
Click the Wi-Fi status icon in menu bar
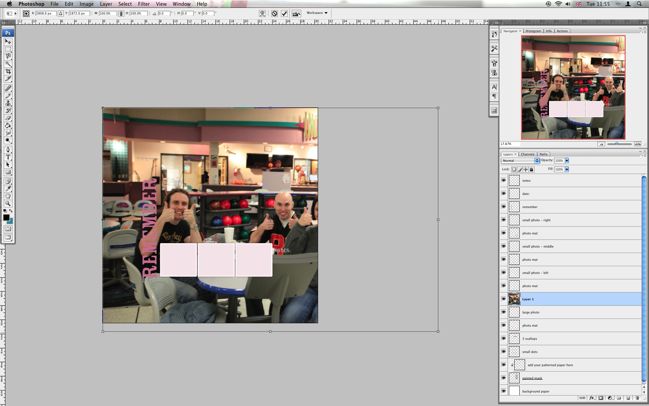coord(558,4)
